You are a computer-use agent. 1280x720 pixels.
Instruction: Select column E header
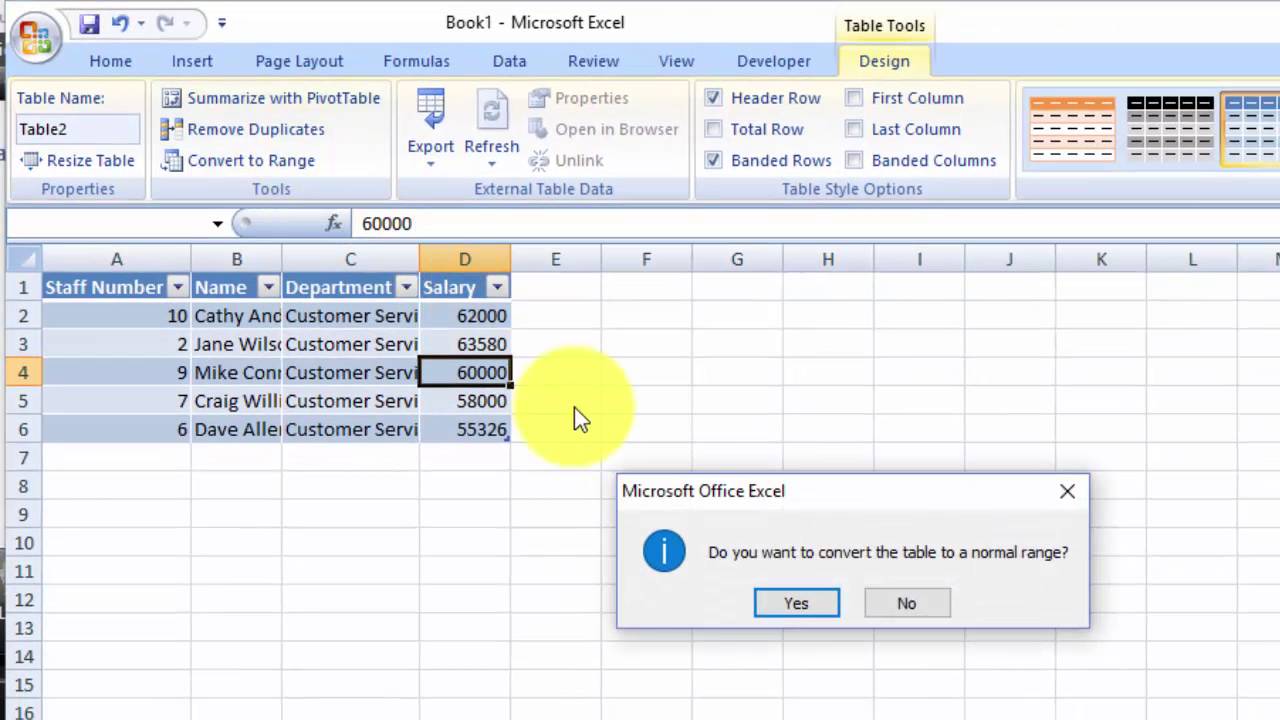pyautogui.click(x=556, y=259)
